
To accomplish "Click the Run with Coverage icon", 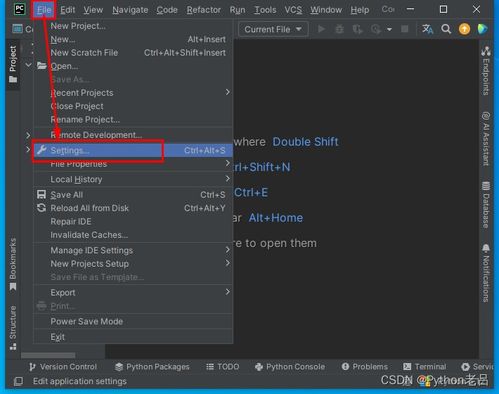I will pyautogui.click(x=357, y=29).
